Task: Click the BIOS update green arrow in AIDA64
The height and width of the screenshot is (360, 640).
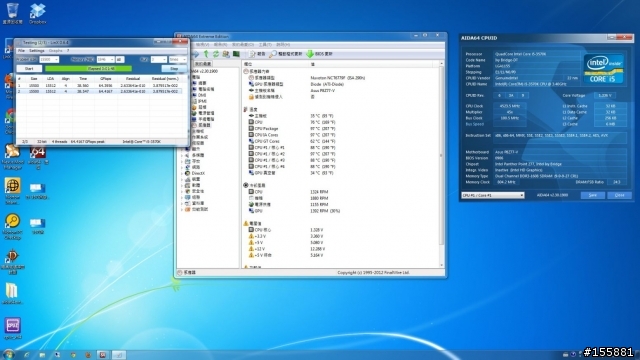Action: 310,54
